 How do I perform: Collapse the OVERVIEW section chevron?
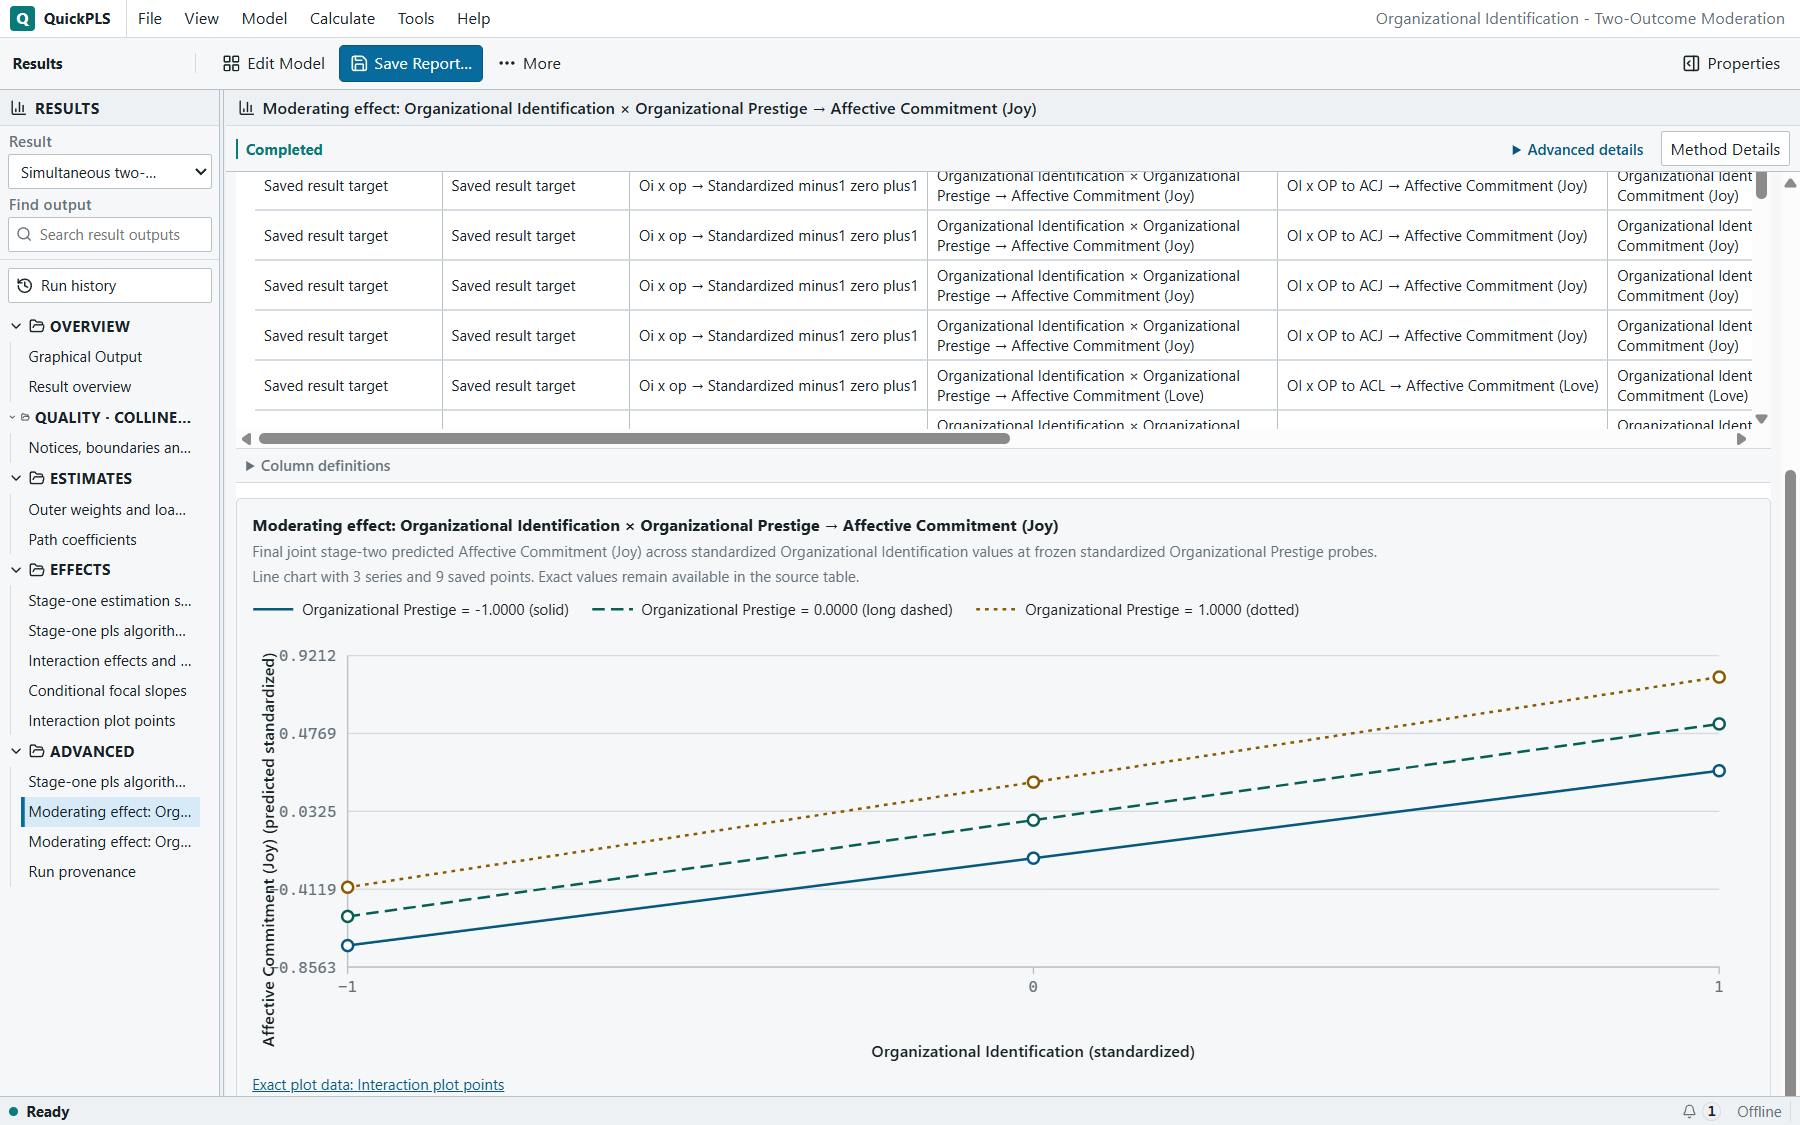coord(16,326)
